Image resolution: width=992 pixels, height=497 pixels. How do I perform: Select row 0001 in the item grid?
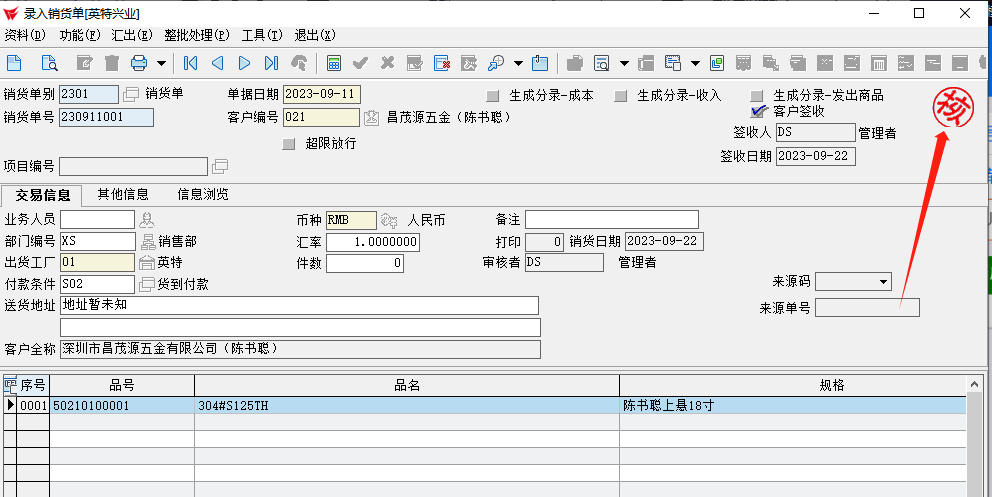pos(33,405)
